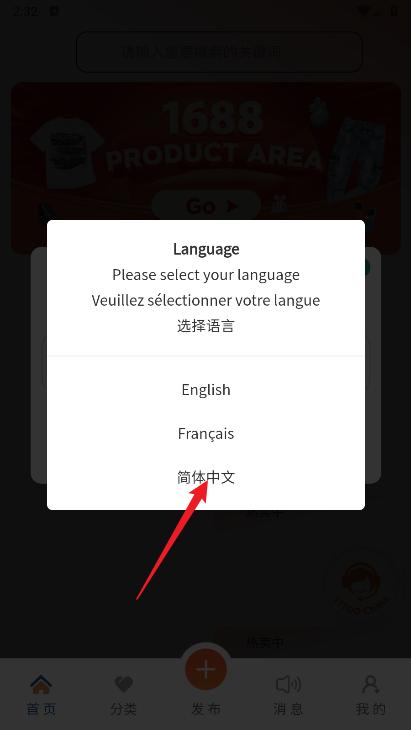Viewport: 411px width, 730px height.
Task: Focus the dimmed search field at top
Action: click(x=219, y=52)
